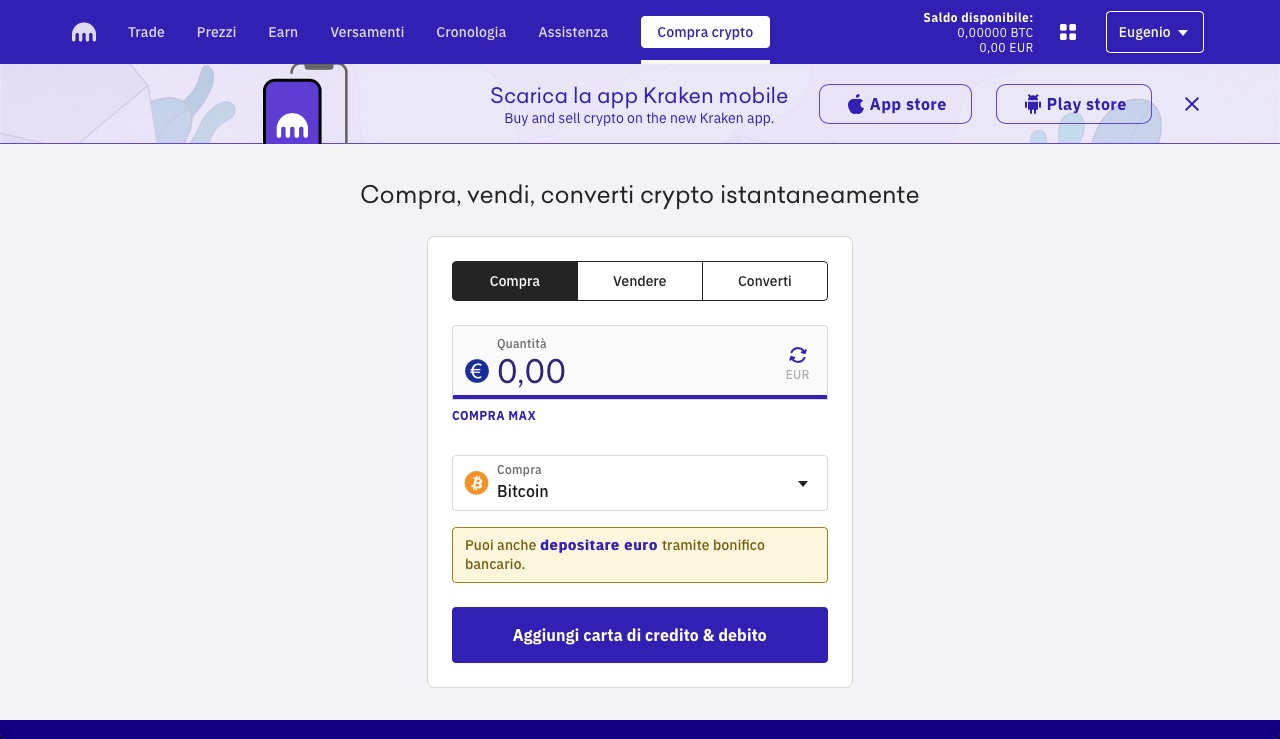Navigate to Versamenti
This screenshot has width=1280, height=739.
coord(367,32)
